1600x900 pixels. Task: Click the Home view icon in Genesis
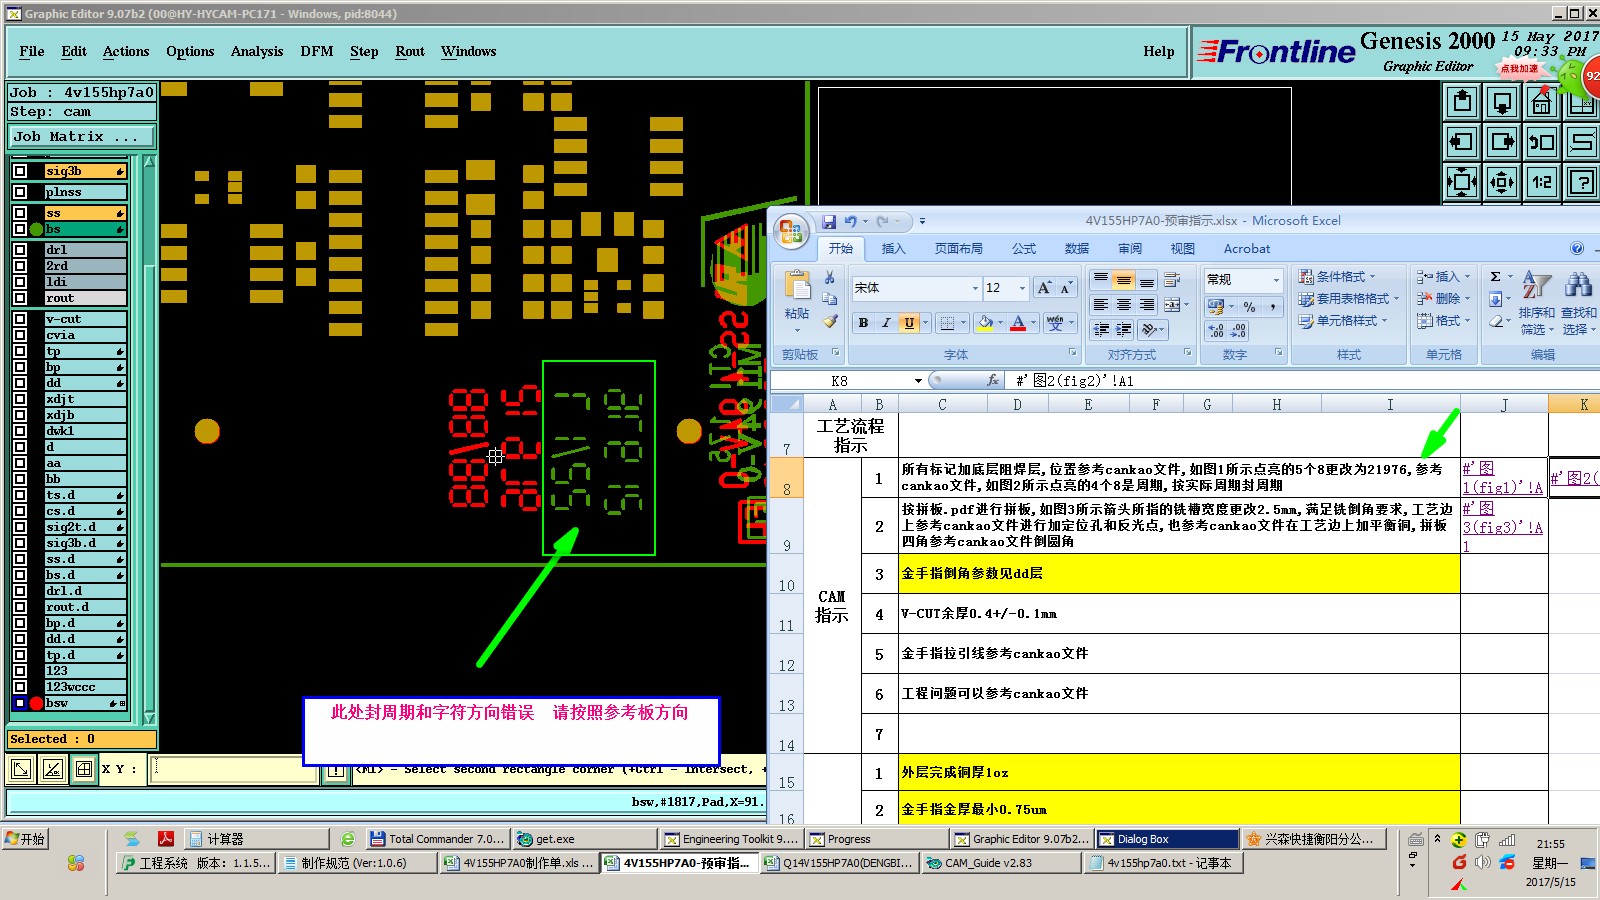[x=1542, y=102]
